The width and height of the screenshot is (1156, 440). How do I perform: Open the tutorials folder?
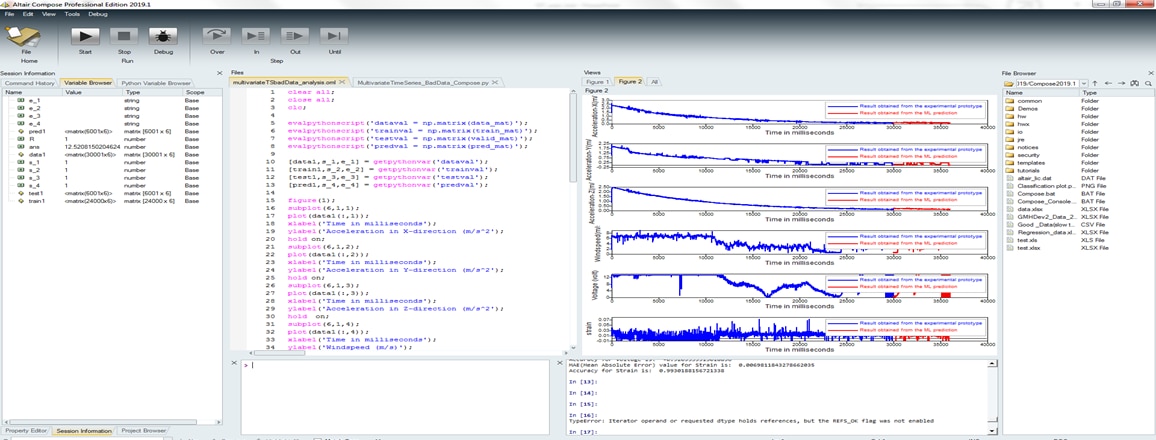pyautogui.click(x=1029, y=170)
